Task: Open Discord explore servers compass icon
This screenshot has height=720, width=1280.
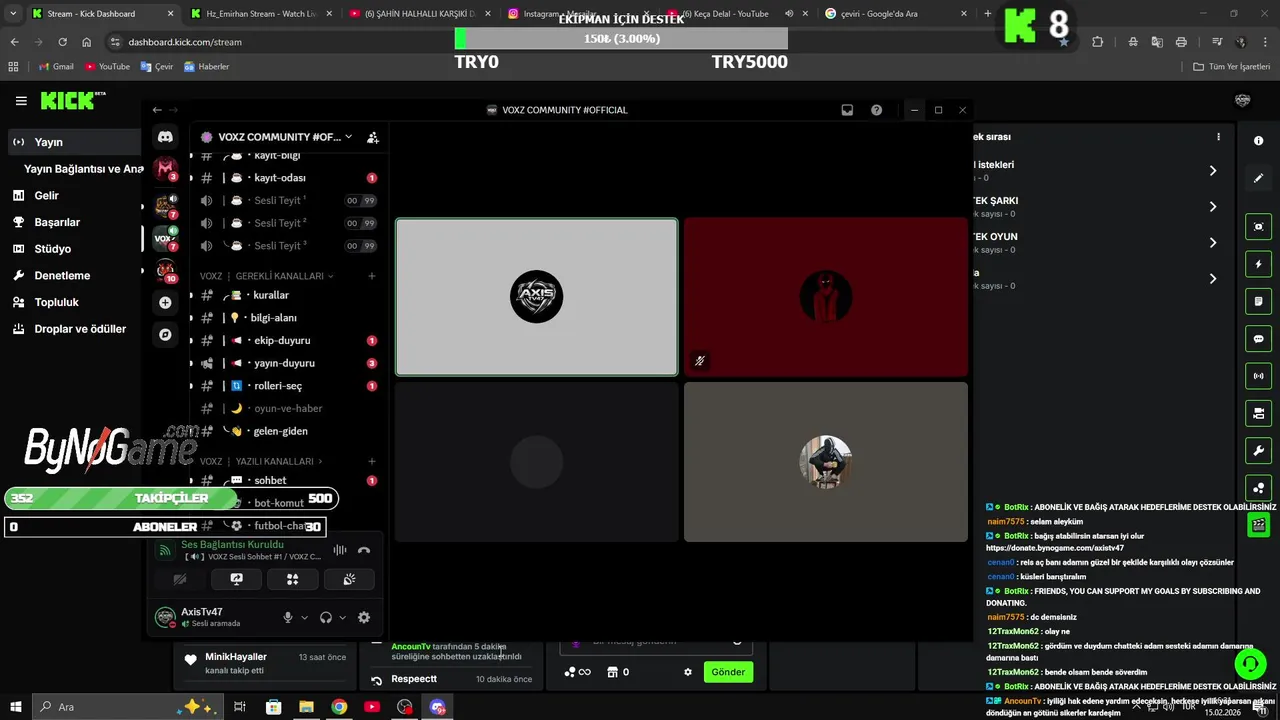Action: (165, 335)
